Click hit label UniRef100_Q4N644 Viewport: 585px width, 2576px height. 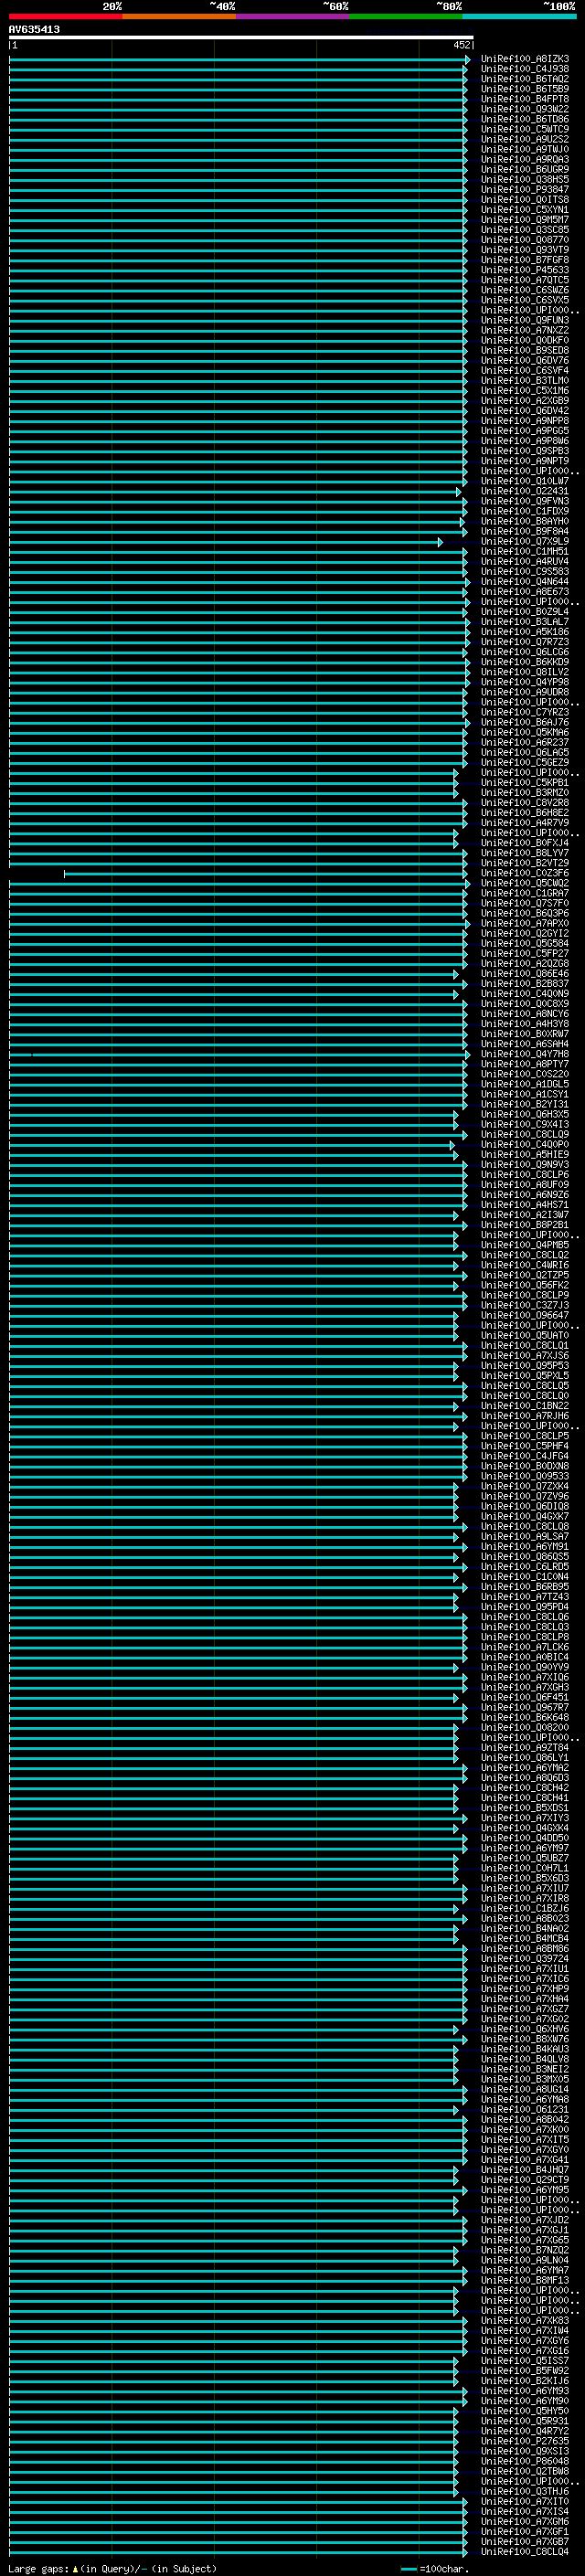(x=524, y=581)
